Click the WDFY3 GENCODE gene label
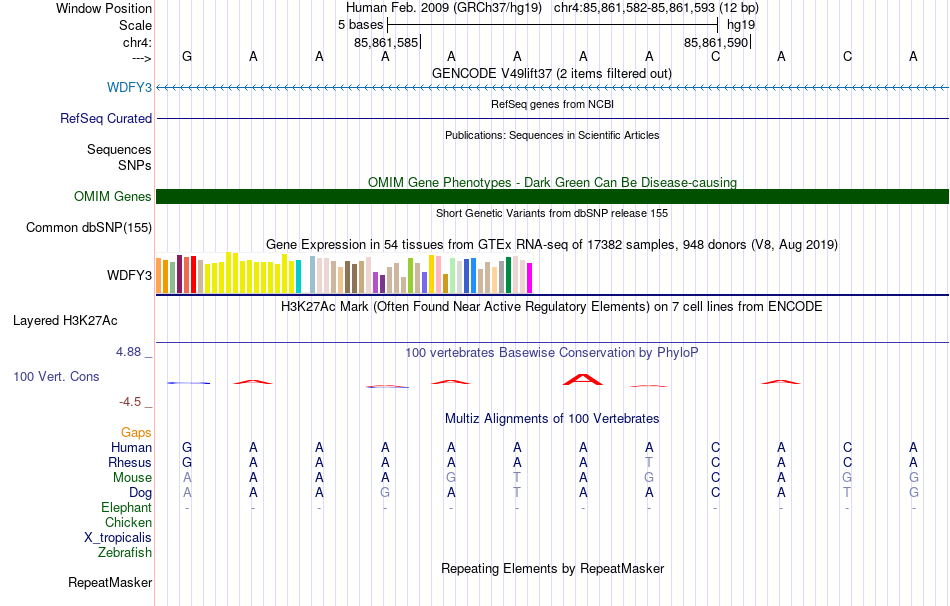Screen dimensions: 950x606 (x=129, y=87)
